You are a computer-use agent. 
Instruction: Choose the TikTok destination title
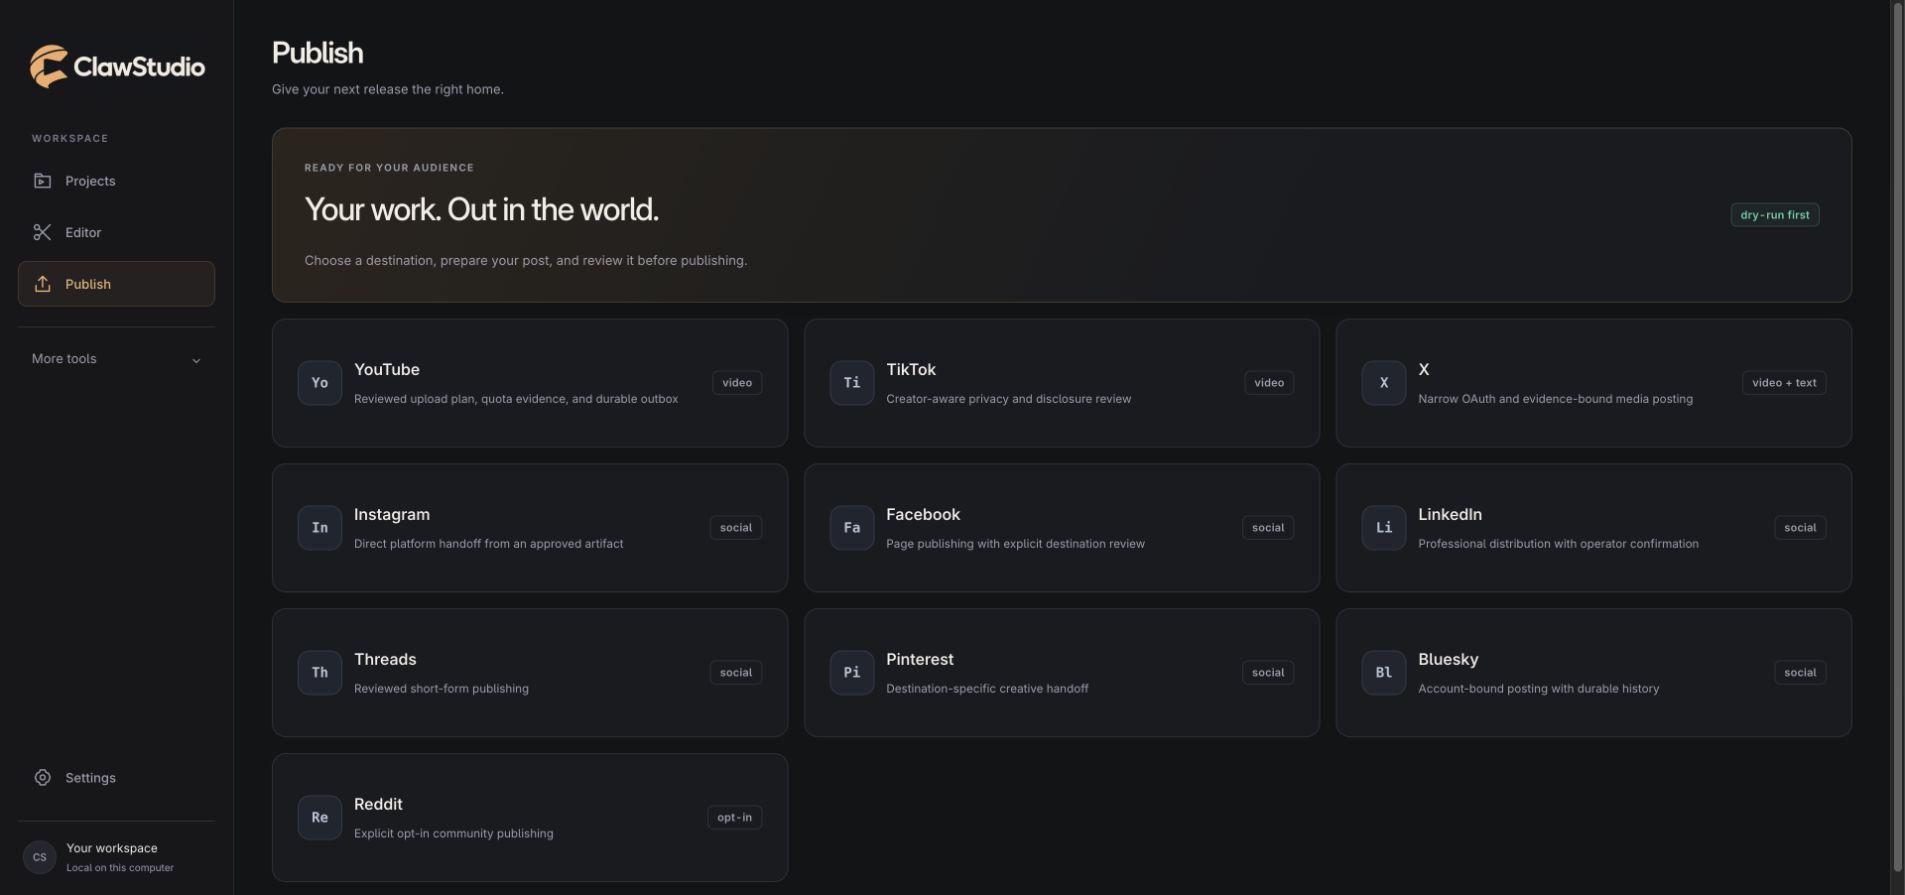click(x=911, y=370)
